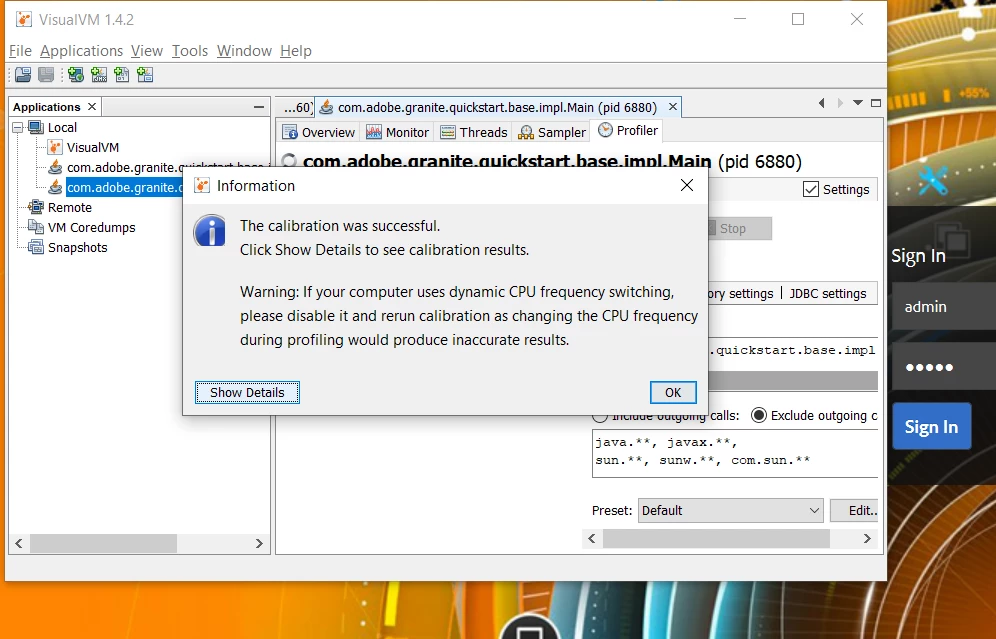
Task: Click the Load Snapshot toolbar icon
Action: coord(23,75)
